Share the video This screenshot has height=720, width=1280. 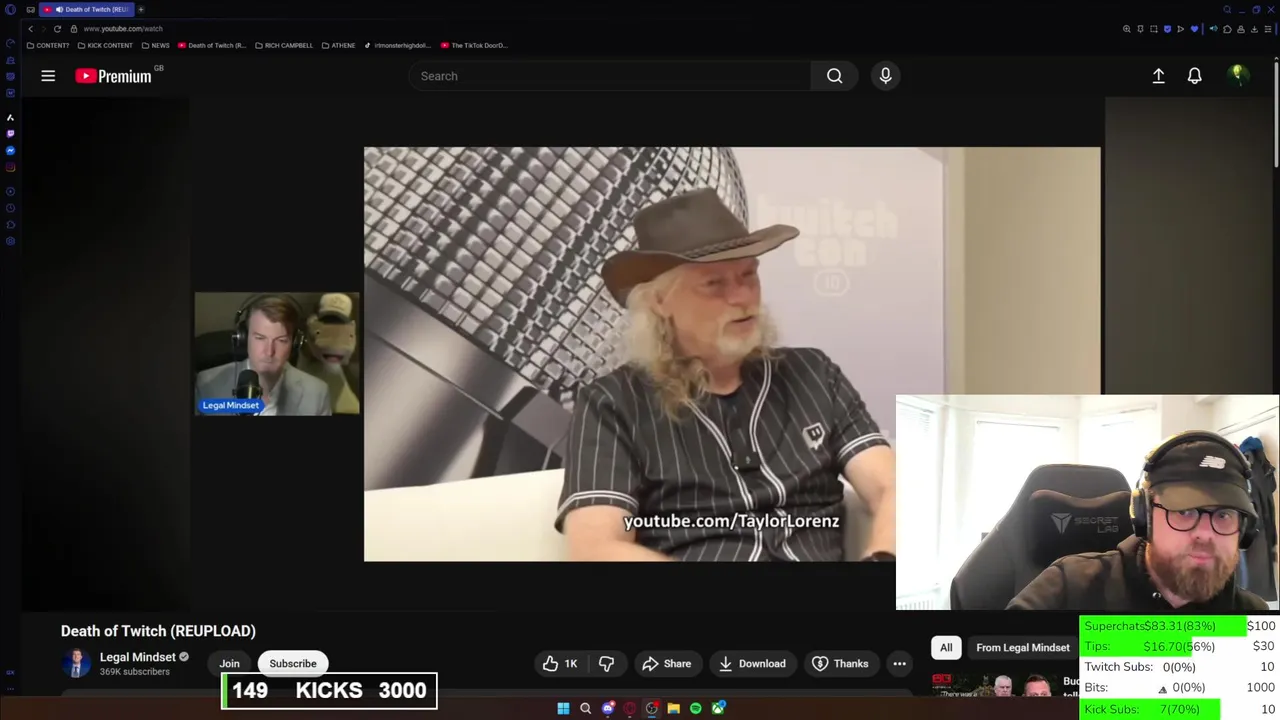click(666, 663)
